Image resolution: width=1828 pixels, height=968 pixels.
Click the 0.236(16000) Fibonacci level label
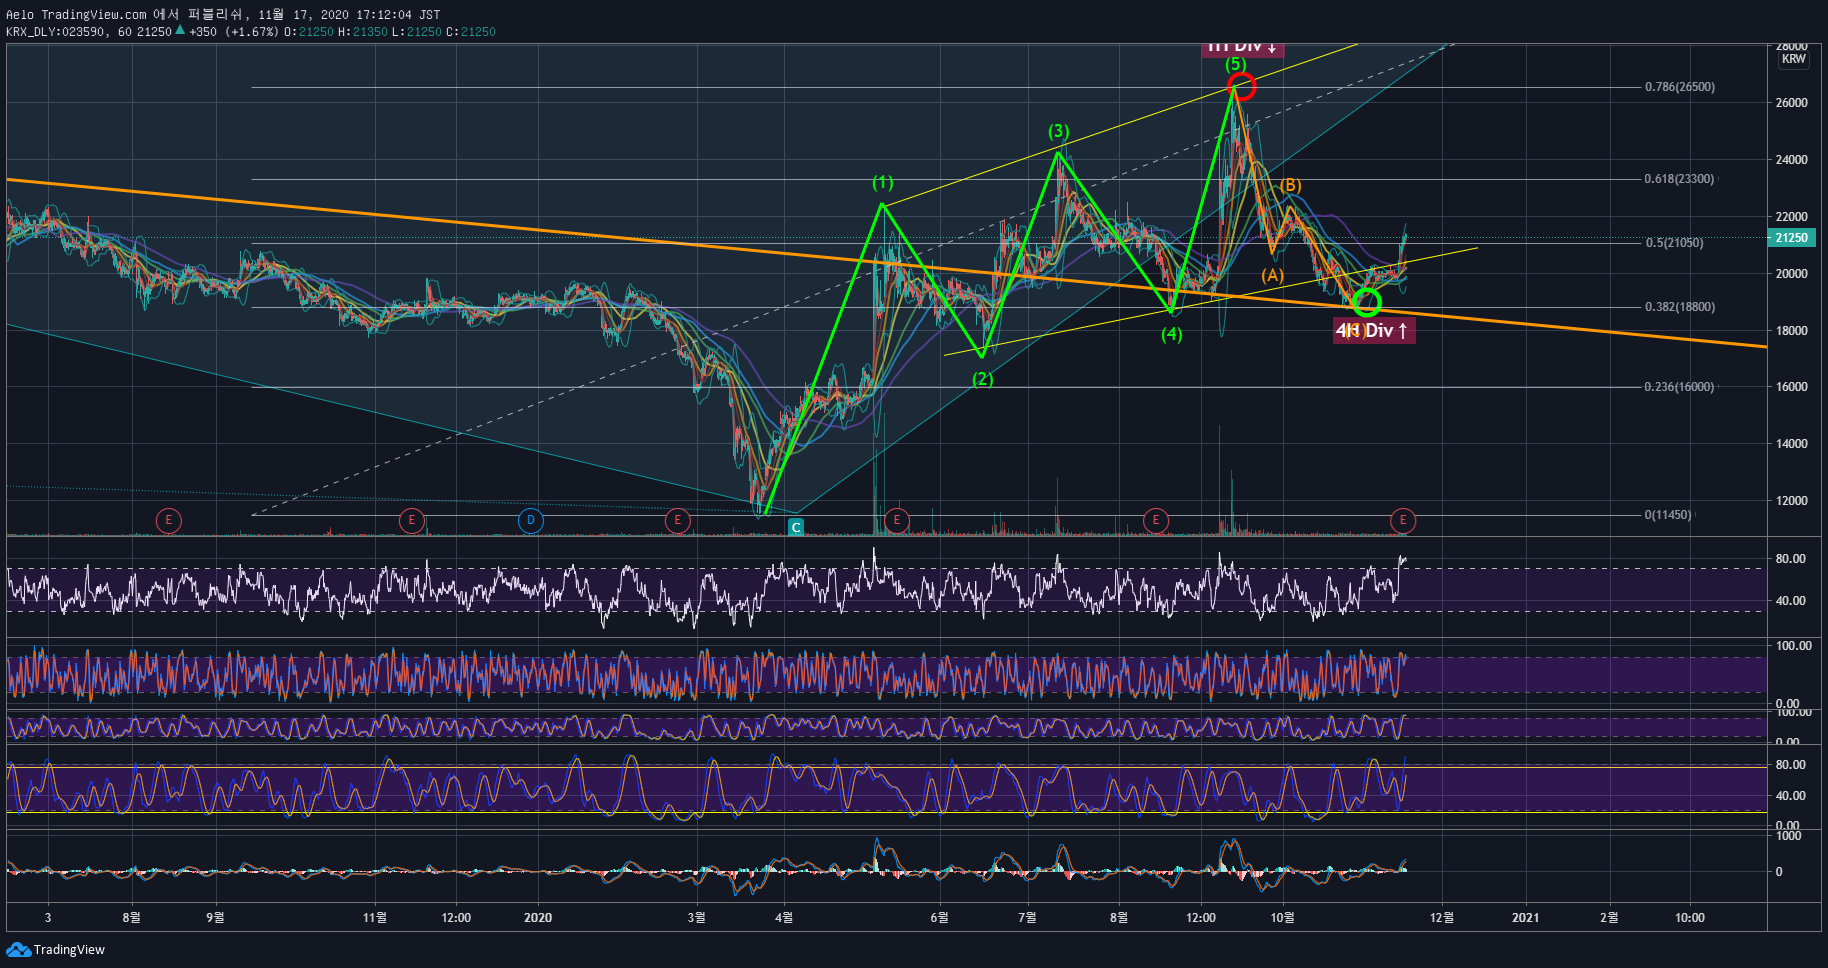tap(1679, 387)
